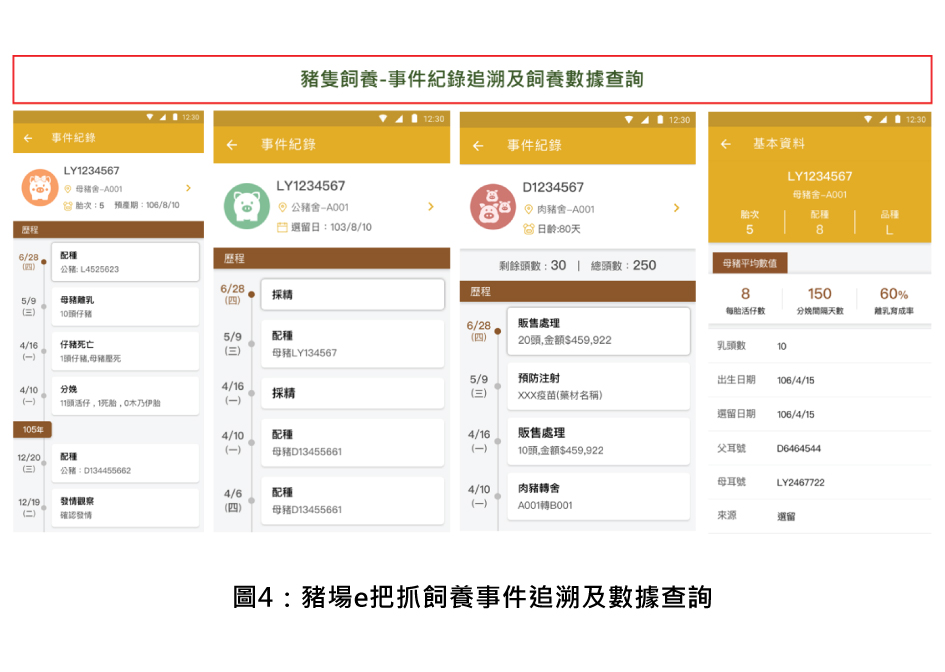Select the 6/28 配種 event showing 公豬 L4525623

tap(124, 261)
